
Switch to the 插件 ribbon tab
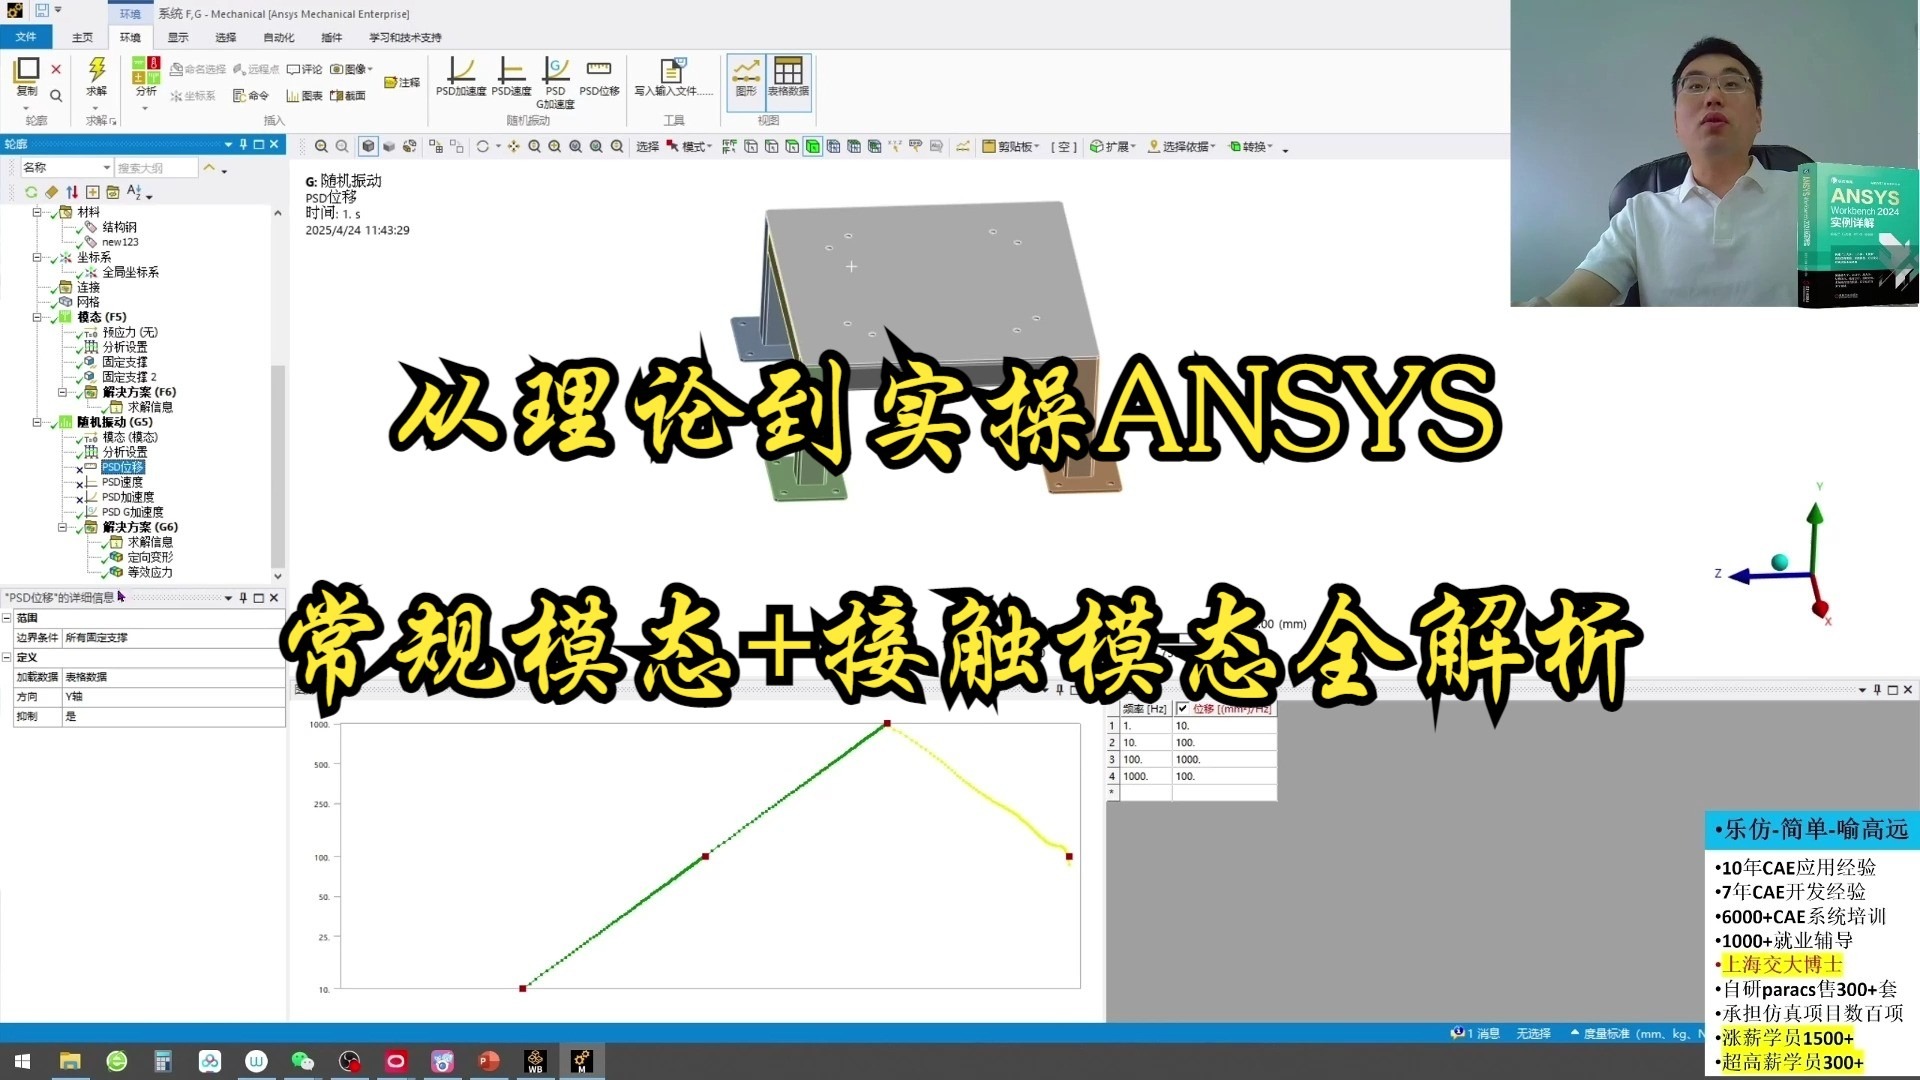(332, 38)
